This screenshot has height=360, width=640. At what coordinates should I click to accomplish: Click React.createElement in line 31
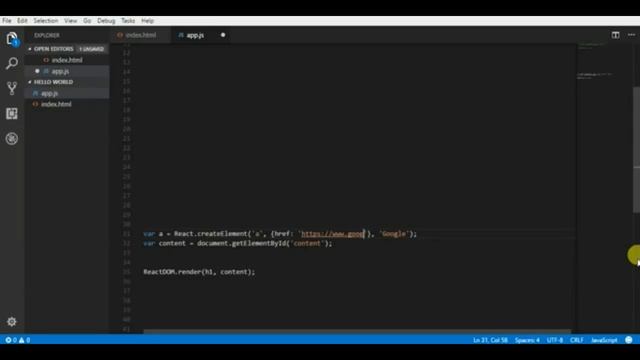(211, 234)
